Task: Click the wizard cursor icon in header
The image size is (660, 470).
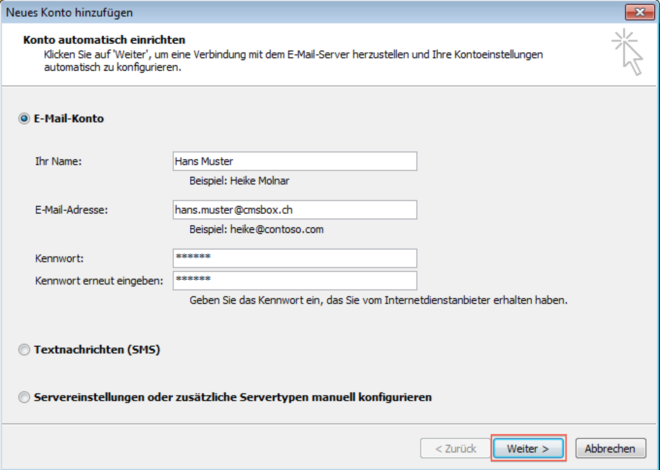Action: point(629,51)
